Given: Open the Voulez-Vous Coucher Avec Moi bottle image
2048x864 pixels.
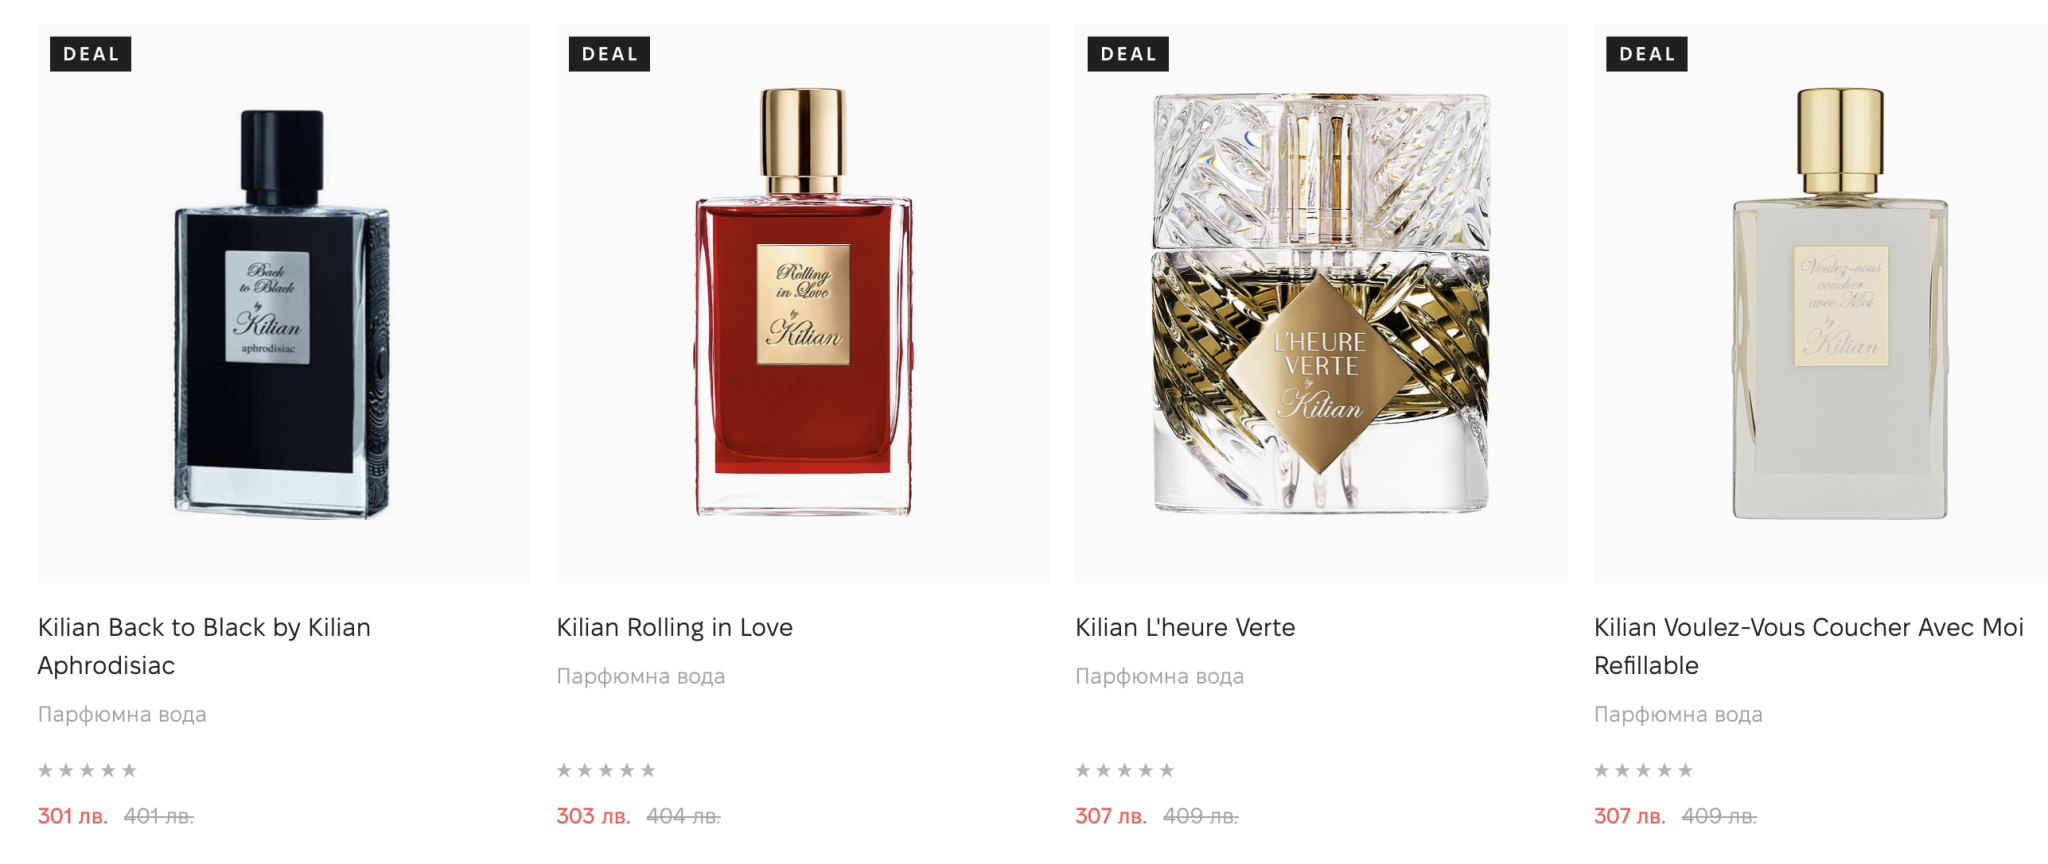Looking at the screenshot, I should (1821, 303).
